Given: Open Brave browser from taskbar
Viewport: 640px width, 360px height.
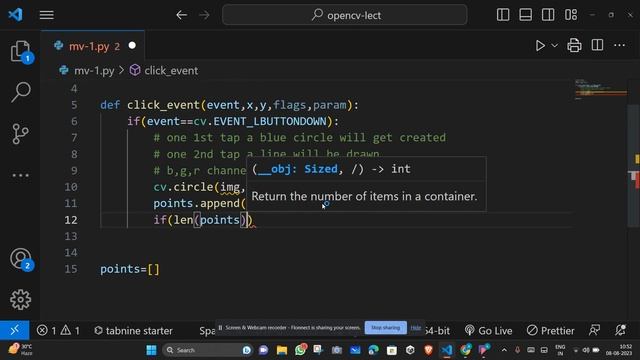Looking at the screenshot, I should pos(428,350).
